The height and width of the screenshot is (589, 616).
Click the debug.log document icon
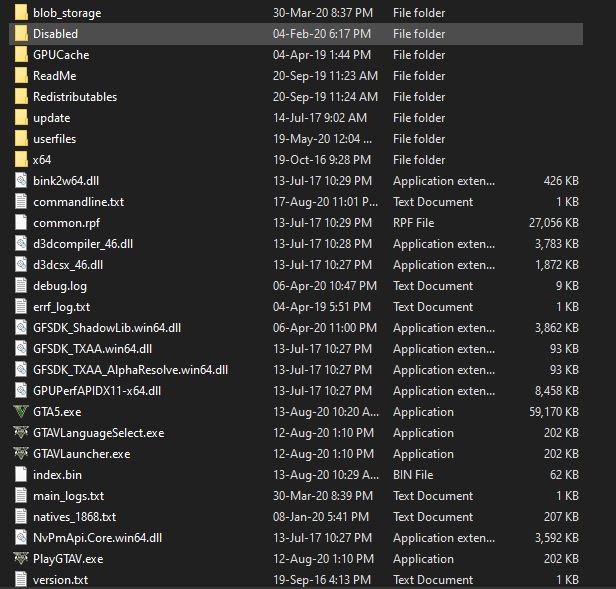pos(21,286)
